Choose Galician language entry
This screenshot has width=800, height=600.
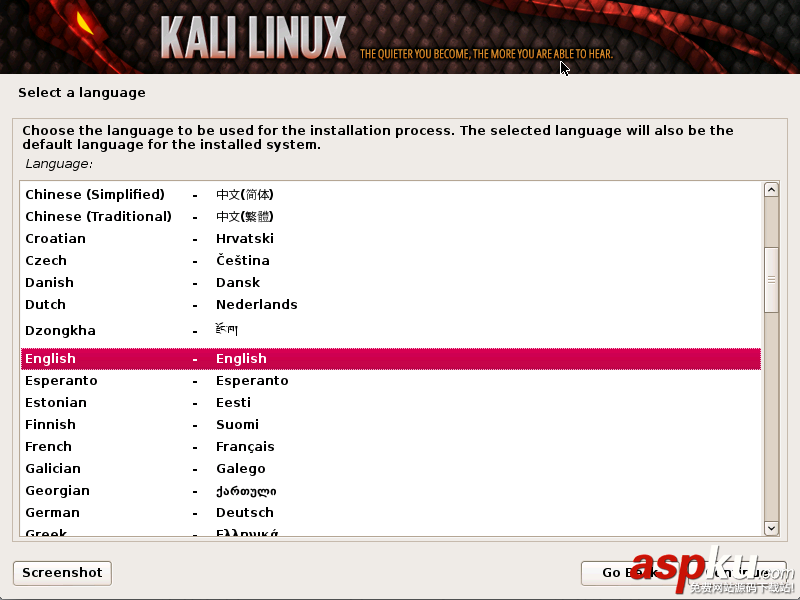coord(391,468)
